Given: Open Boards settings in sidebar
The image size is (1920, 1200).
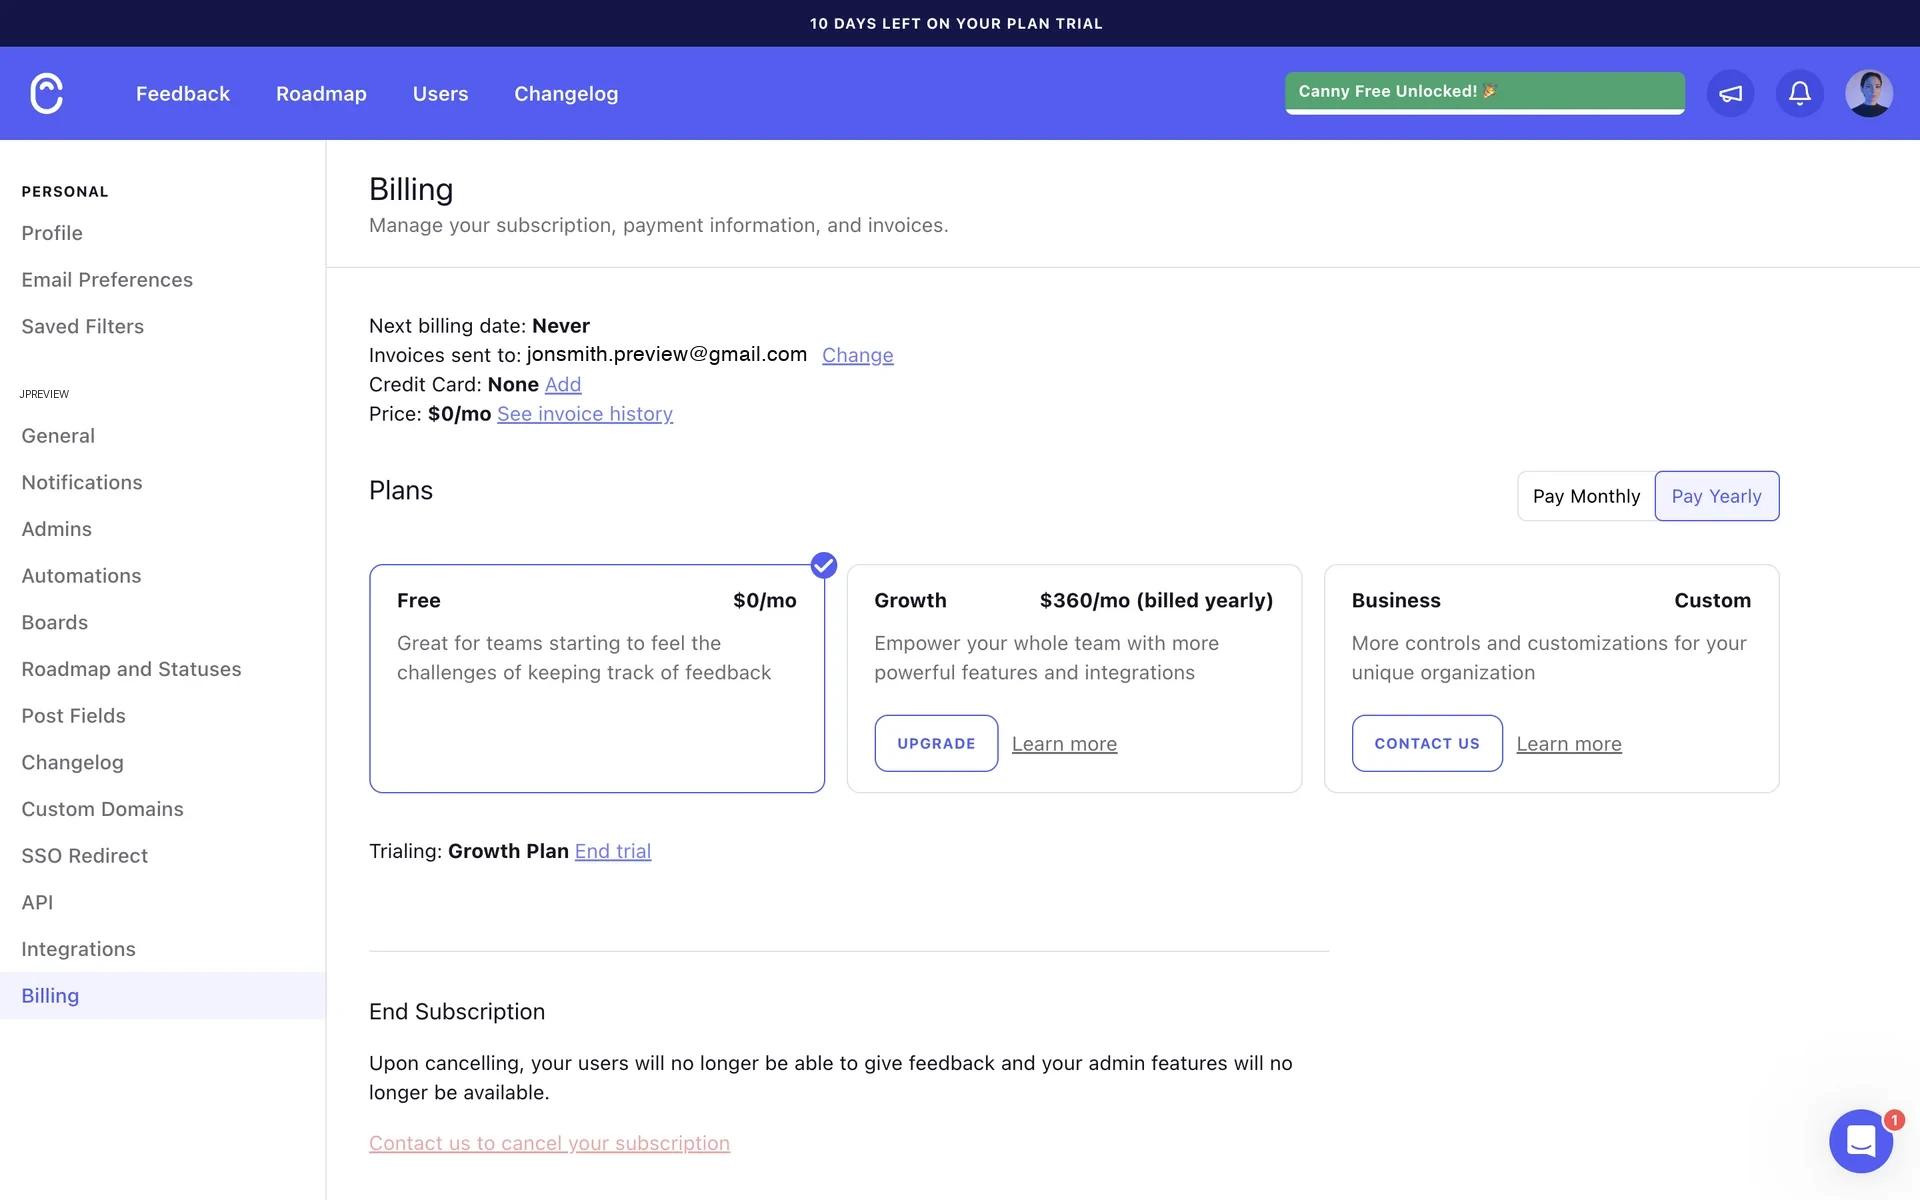Looking at the screenshot, I should (x=55, y=622).
